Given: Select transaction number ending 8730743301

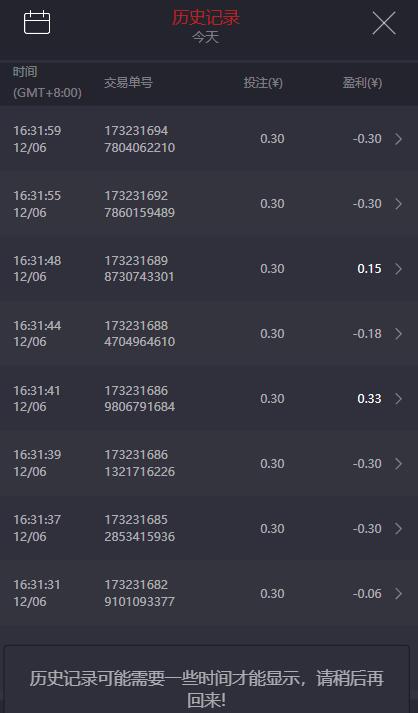Looking at the screenshot, I should tap(139, 269).
